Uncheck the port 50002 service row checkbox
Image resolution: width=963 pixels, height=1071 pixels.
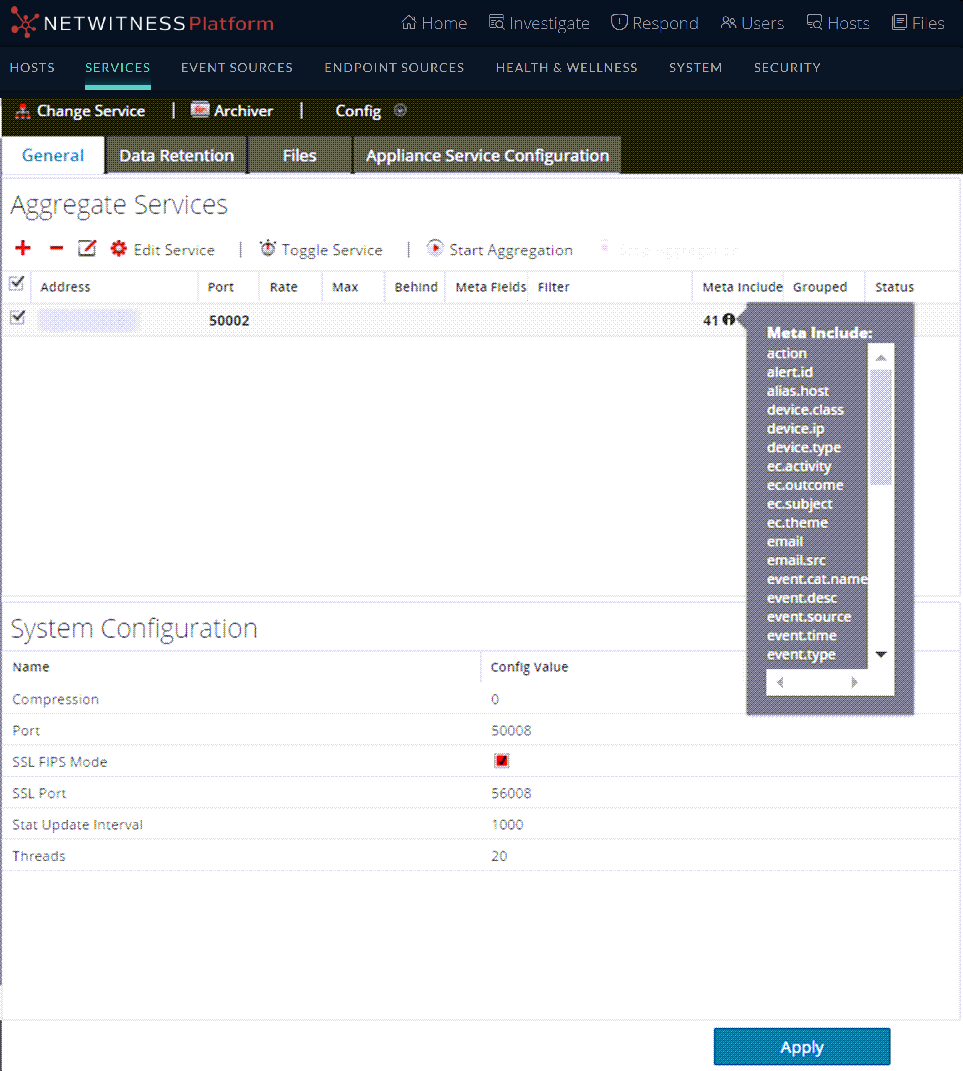click(16, 318)
